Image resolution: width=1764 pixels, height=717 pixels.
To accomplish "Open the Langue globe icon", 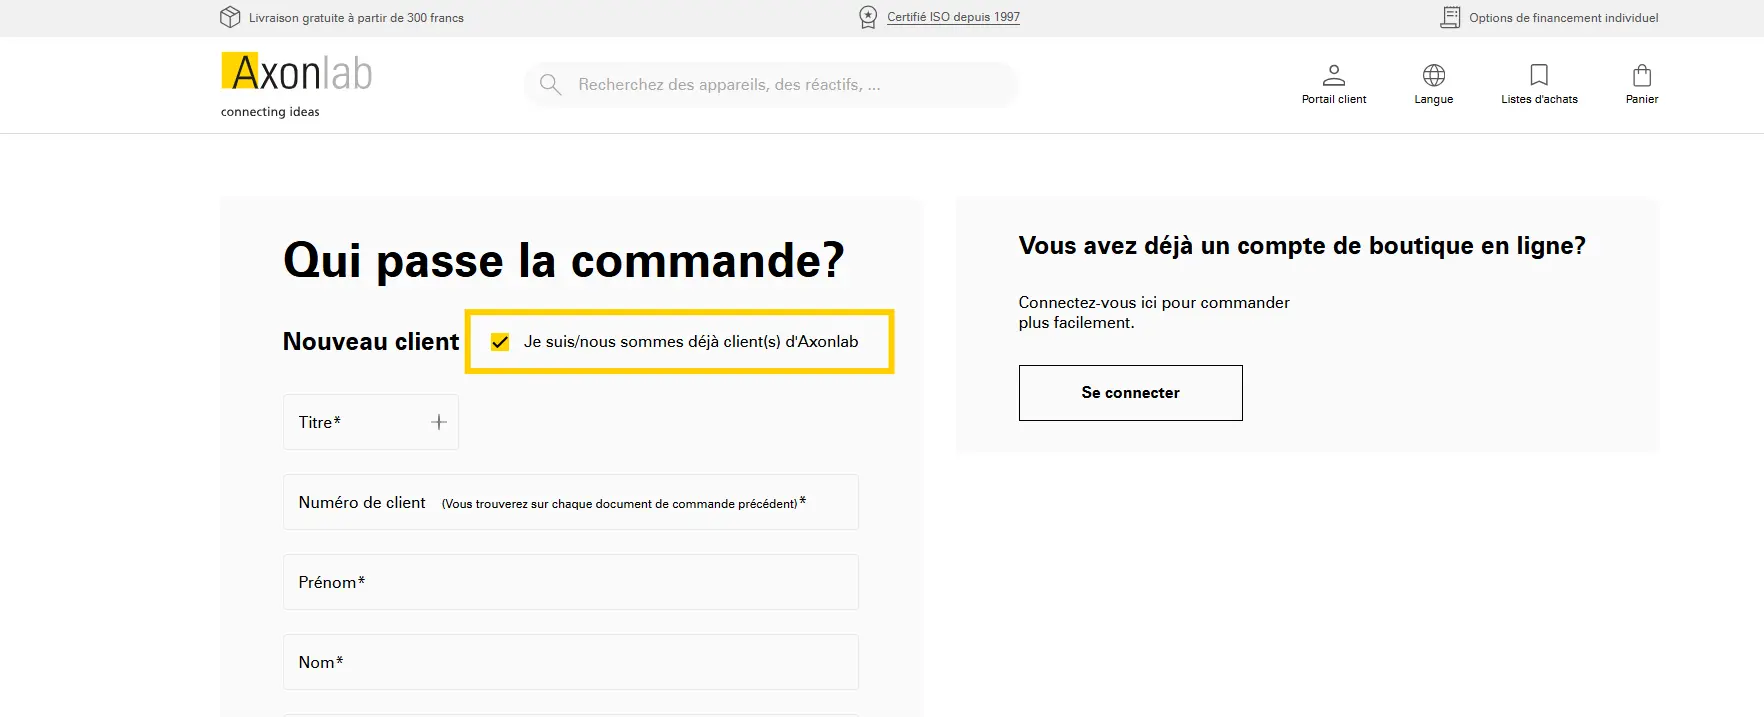I will [1433, 75].
